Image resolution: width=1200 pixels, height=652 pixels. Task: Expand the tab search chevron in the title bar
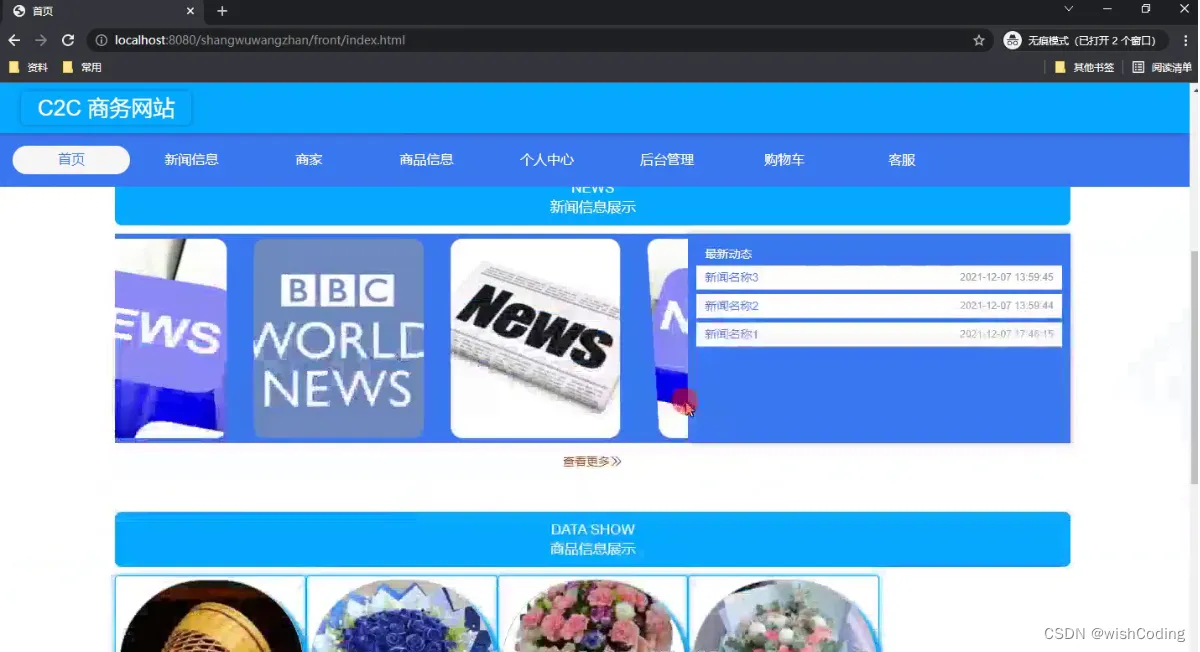coord(1068,9)
